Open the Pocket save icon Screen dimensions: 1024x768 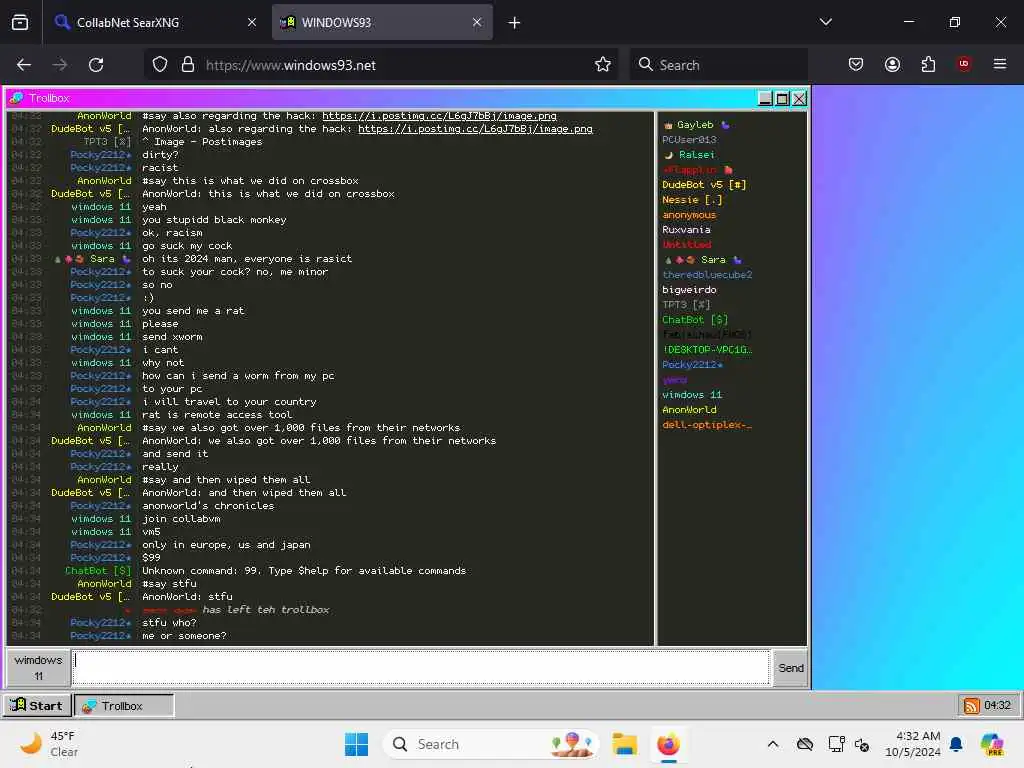856,64
